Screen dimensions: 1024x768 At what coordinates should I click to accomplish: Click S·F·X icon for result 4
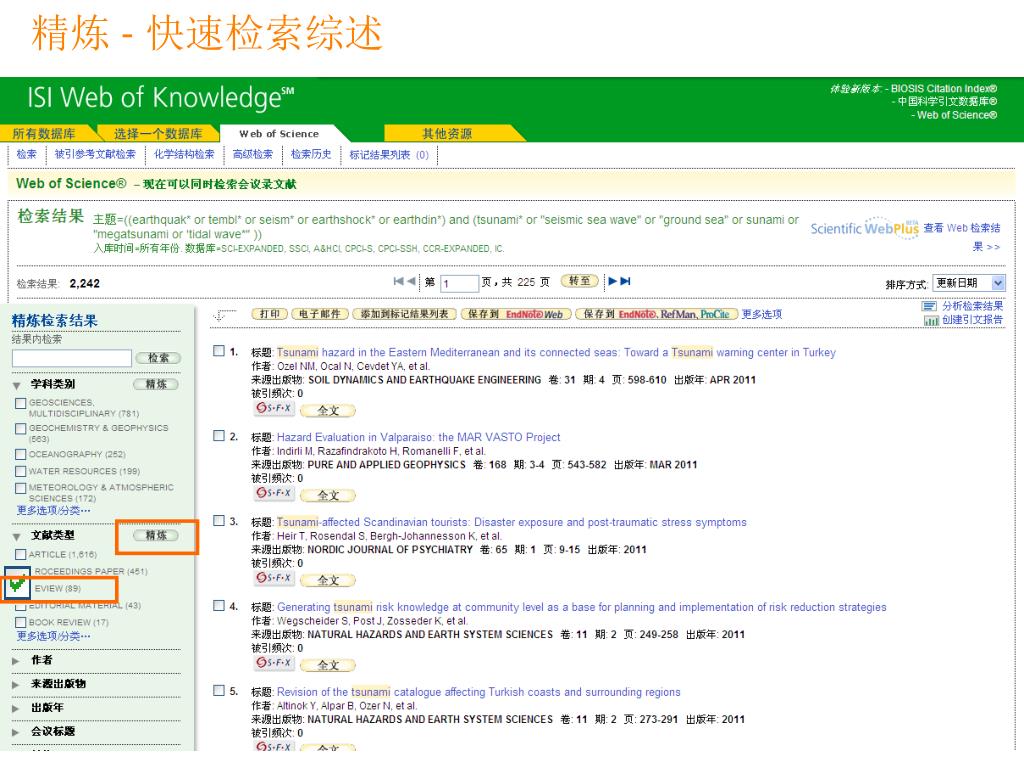tap(274, 663)
